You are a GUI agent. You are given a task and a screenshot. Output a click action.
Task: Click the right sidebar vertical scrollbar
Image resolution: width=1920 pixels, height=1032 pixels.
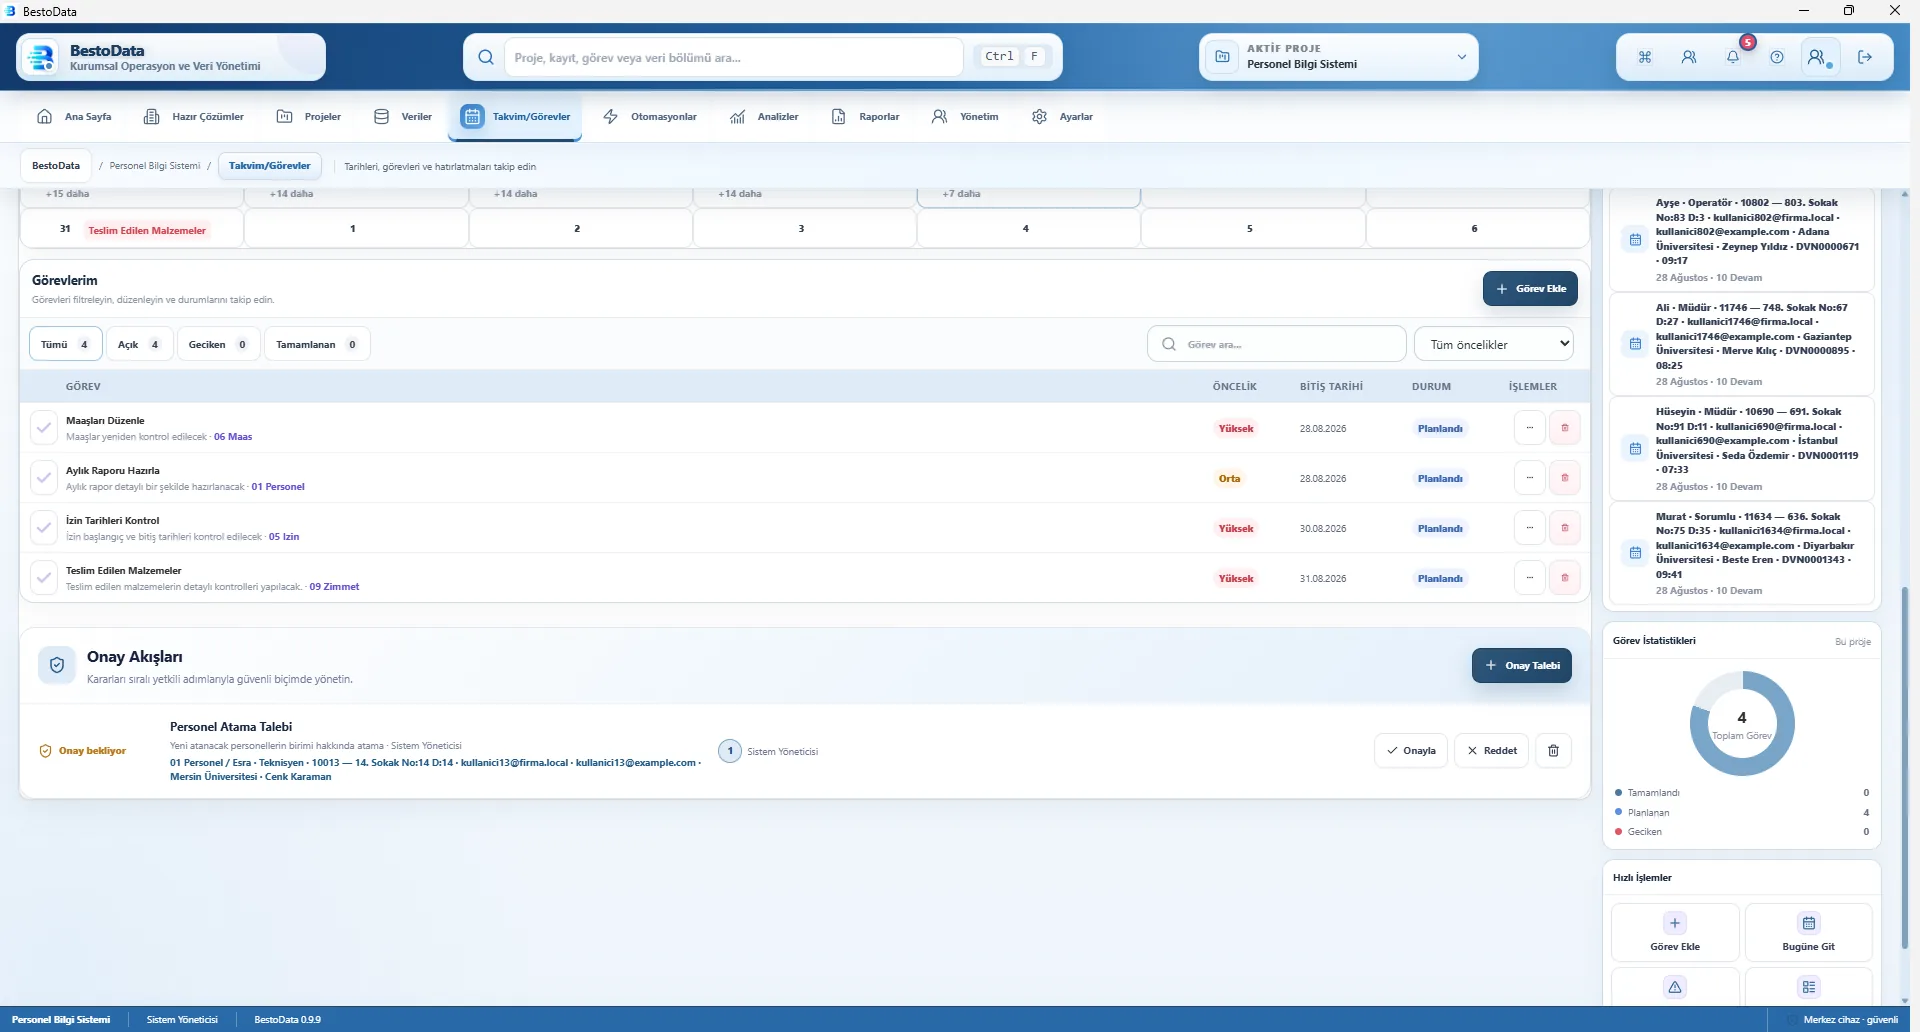[x=1904, y=770]
